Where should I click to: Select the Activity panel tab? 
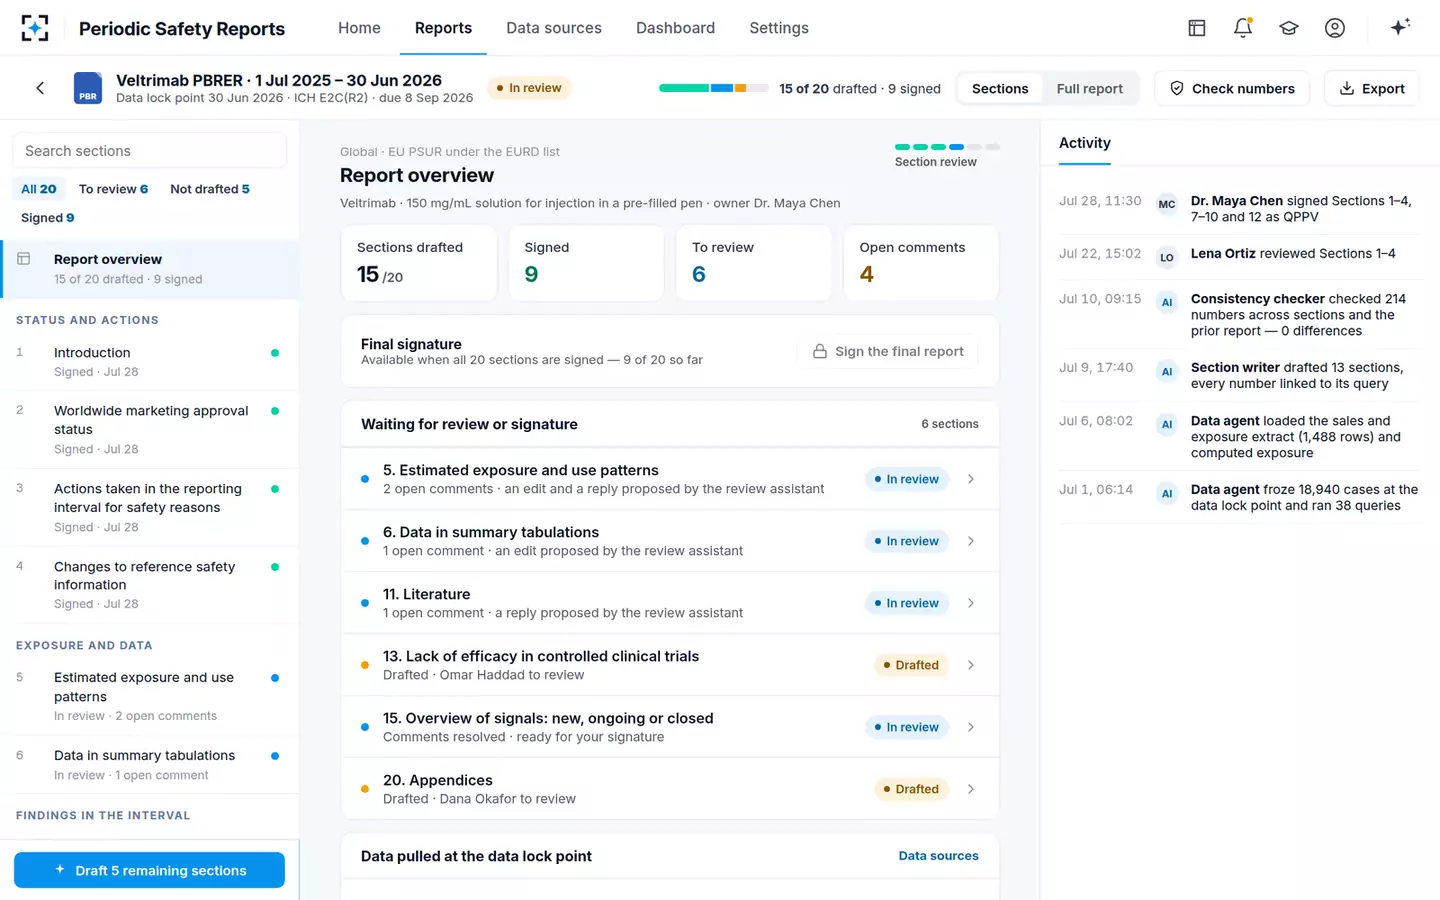click(1085, 143)
